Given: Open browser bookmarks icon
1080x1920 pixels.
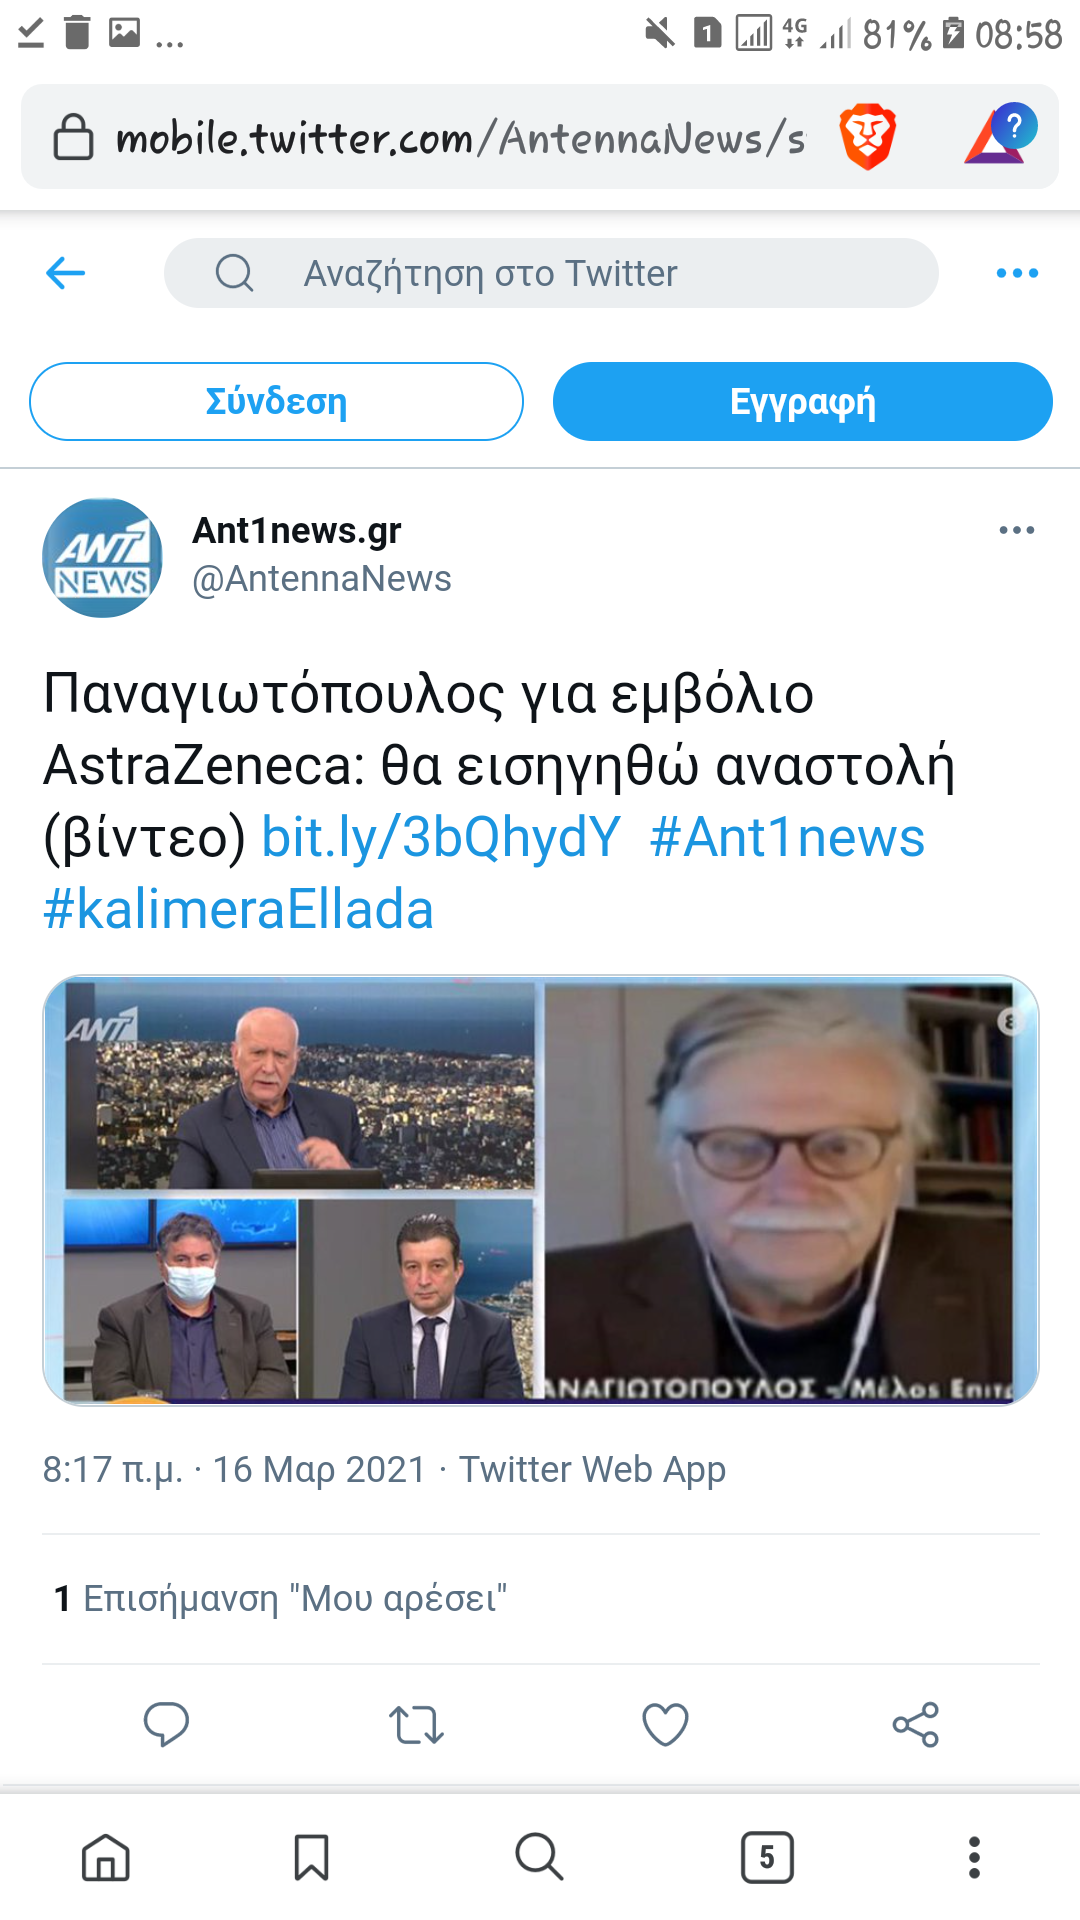Looking at the screenshot, I should 312,1857.
